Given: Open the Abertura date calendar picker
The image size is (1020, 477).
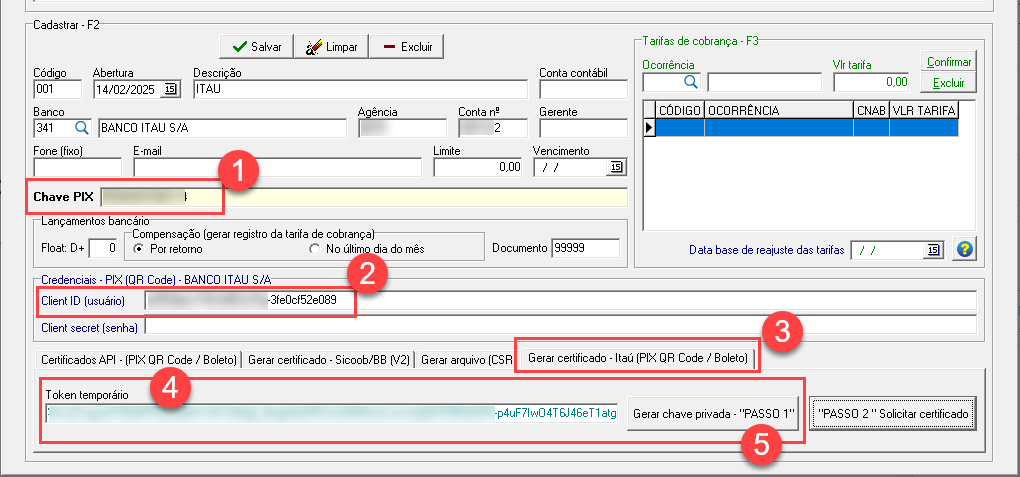Looking at the screenshot, I should click(170, 89).
